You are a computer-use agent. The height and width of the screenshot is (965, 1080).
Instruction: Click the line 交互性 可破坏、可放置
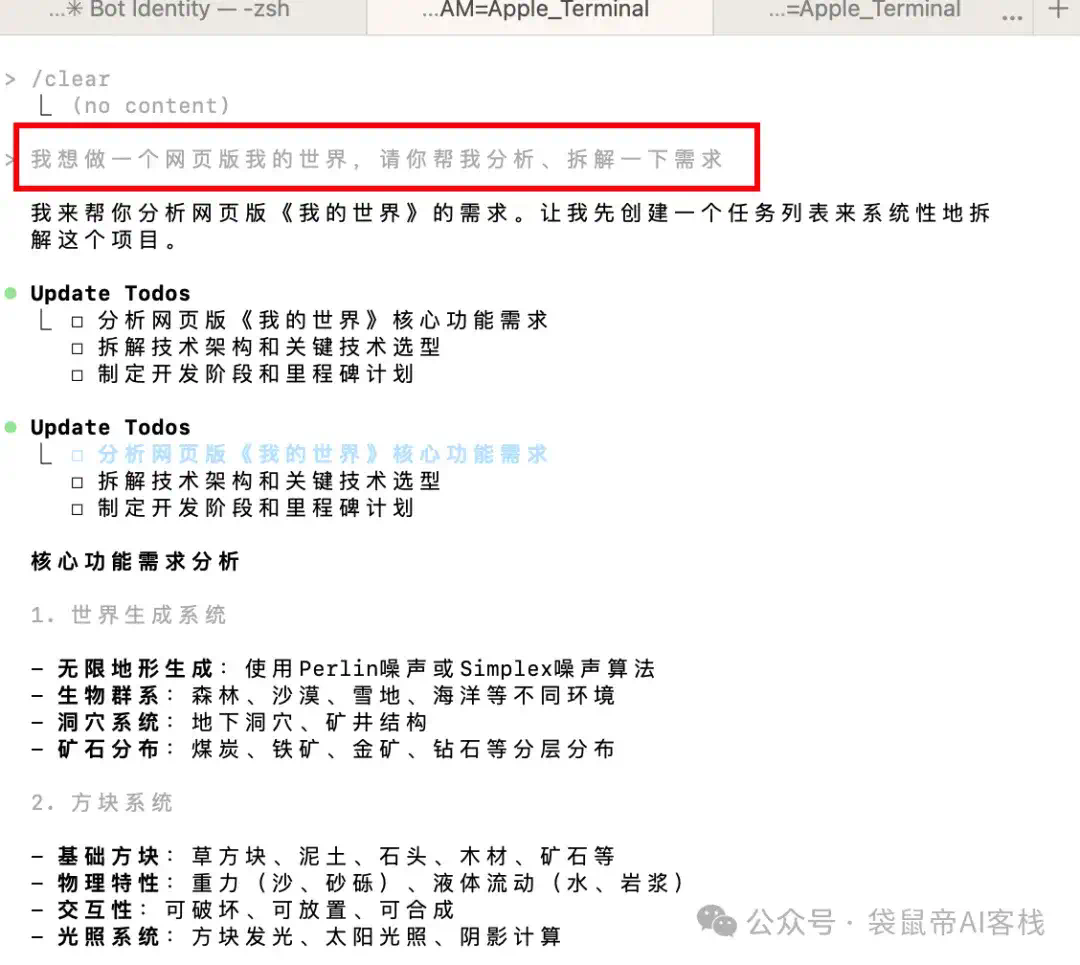pyautogui.click(x=242, y=910)
